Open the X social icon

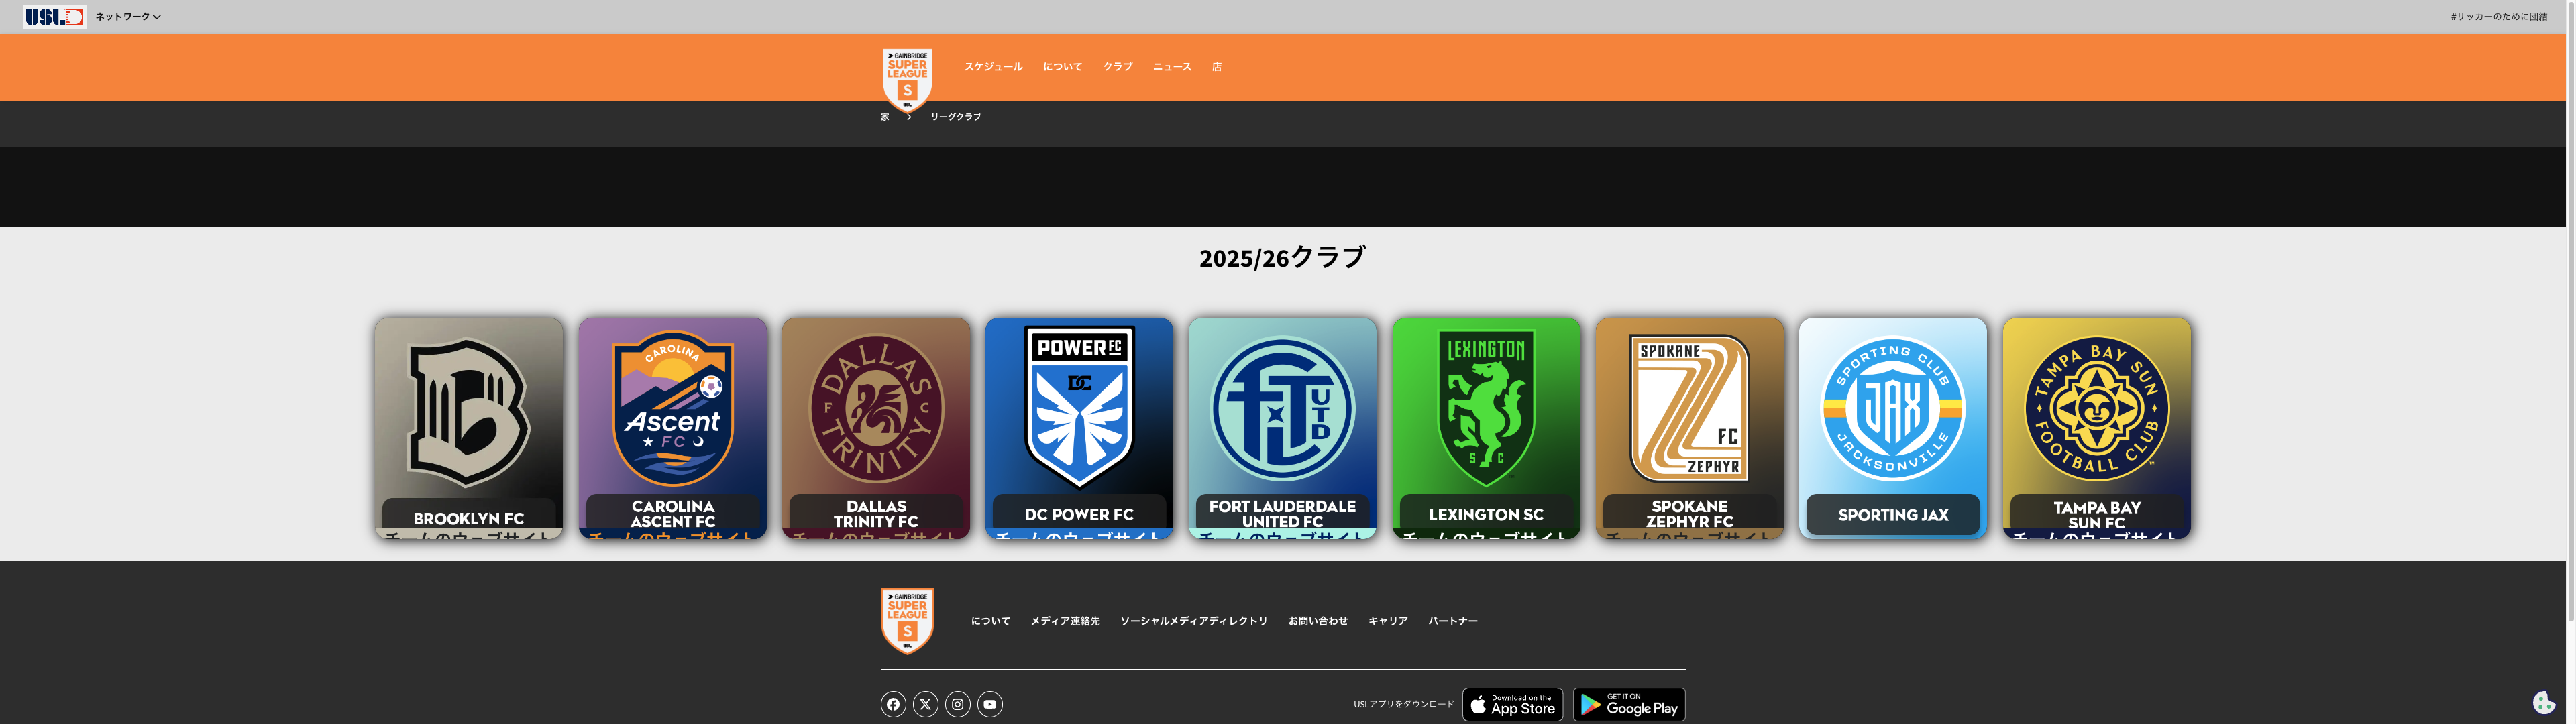click(x=925, y=704)
